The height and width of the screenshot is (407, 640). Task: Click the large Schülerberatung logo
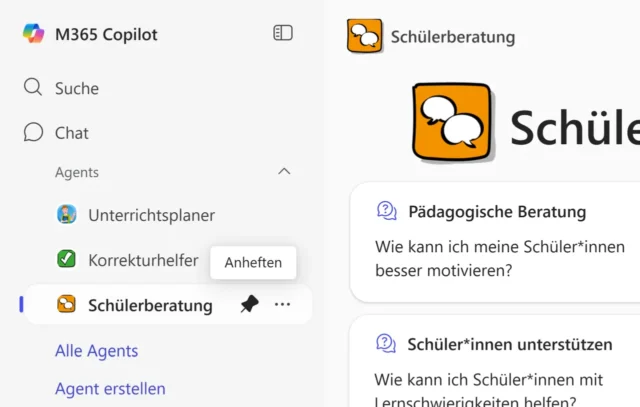(453, 124)
